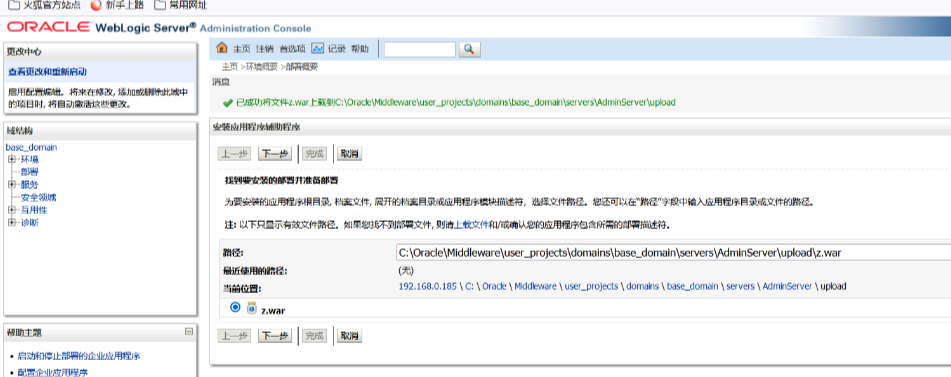Click the 192.168.0.185 location link
Screen dimensions: 951x377
[x=428, y=286]
